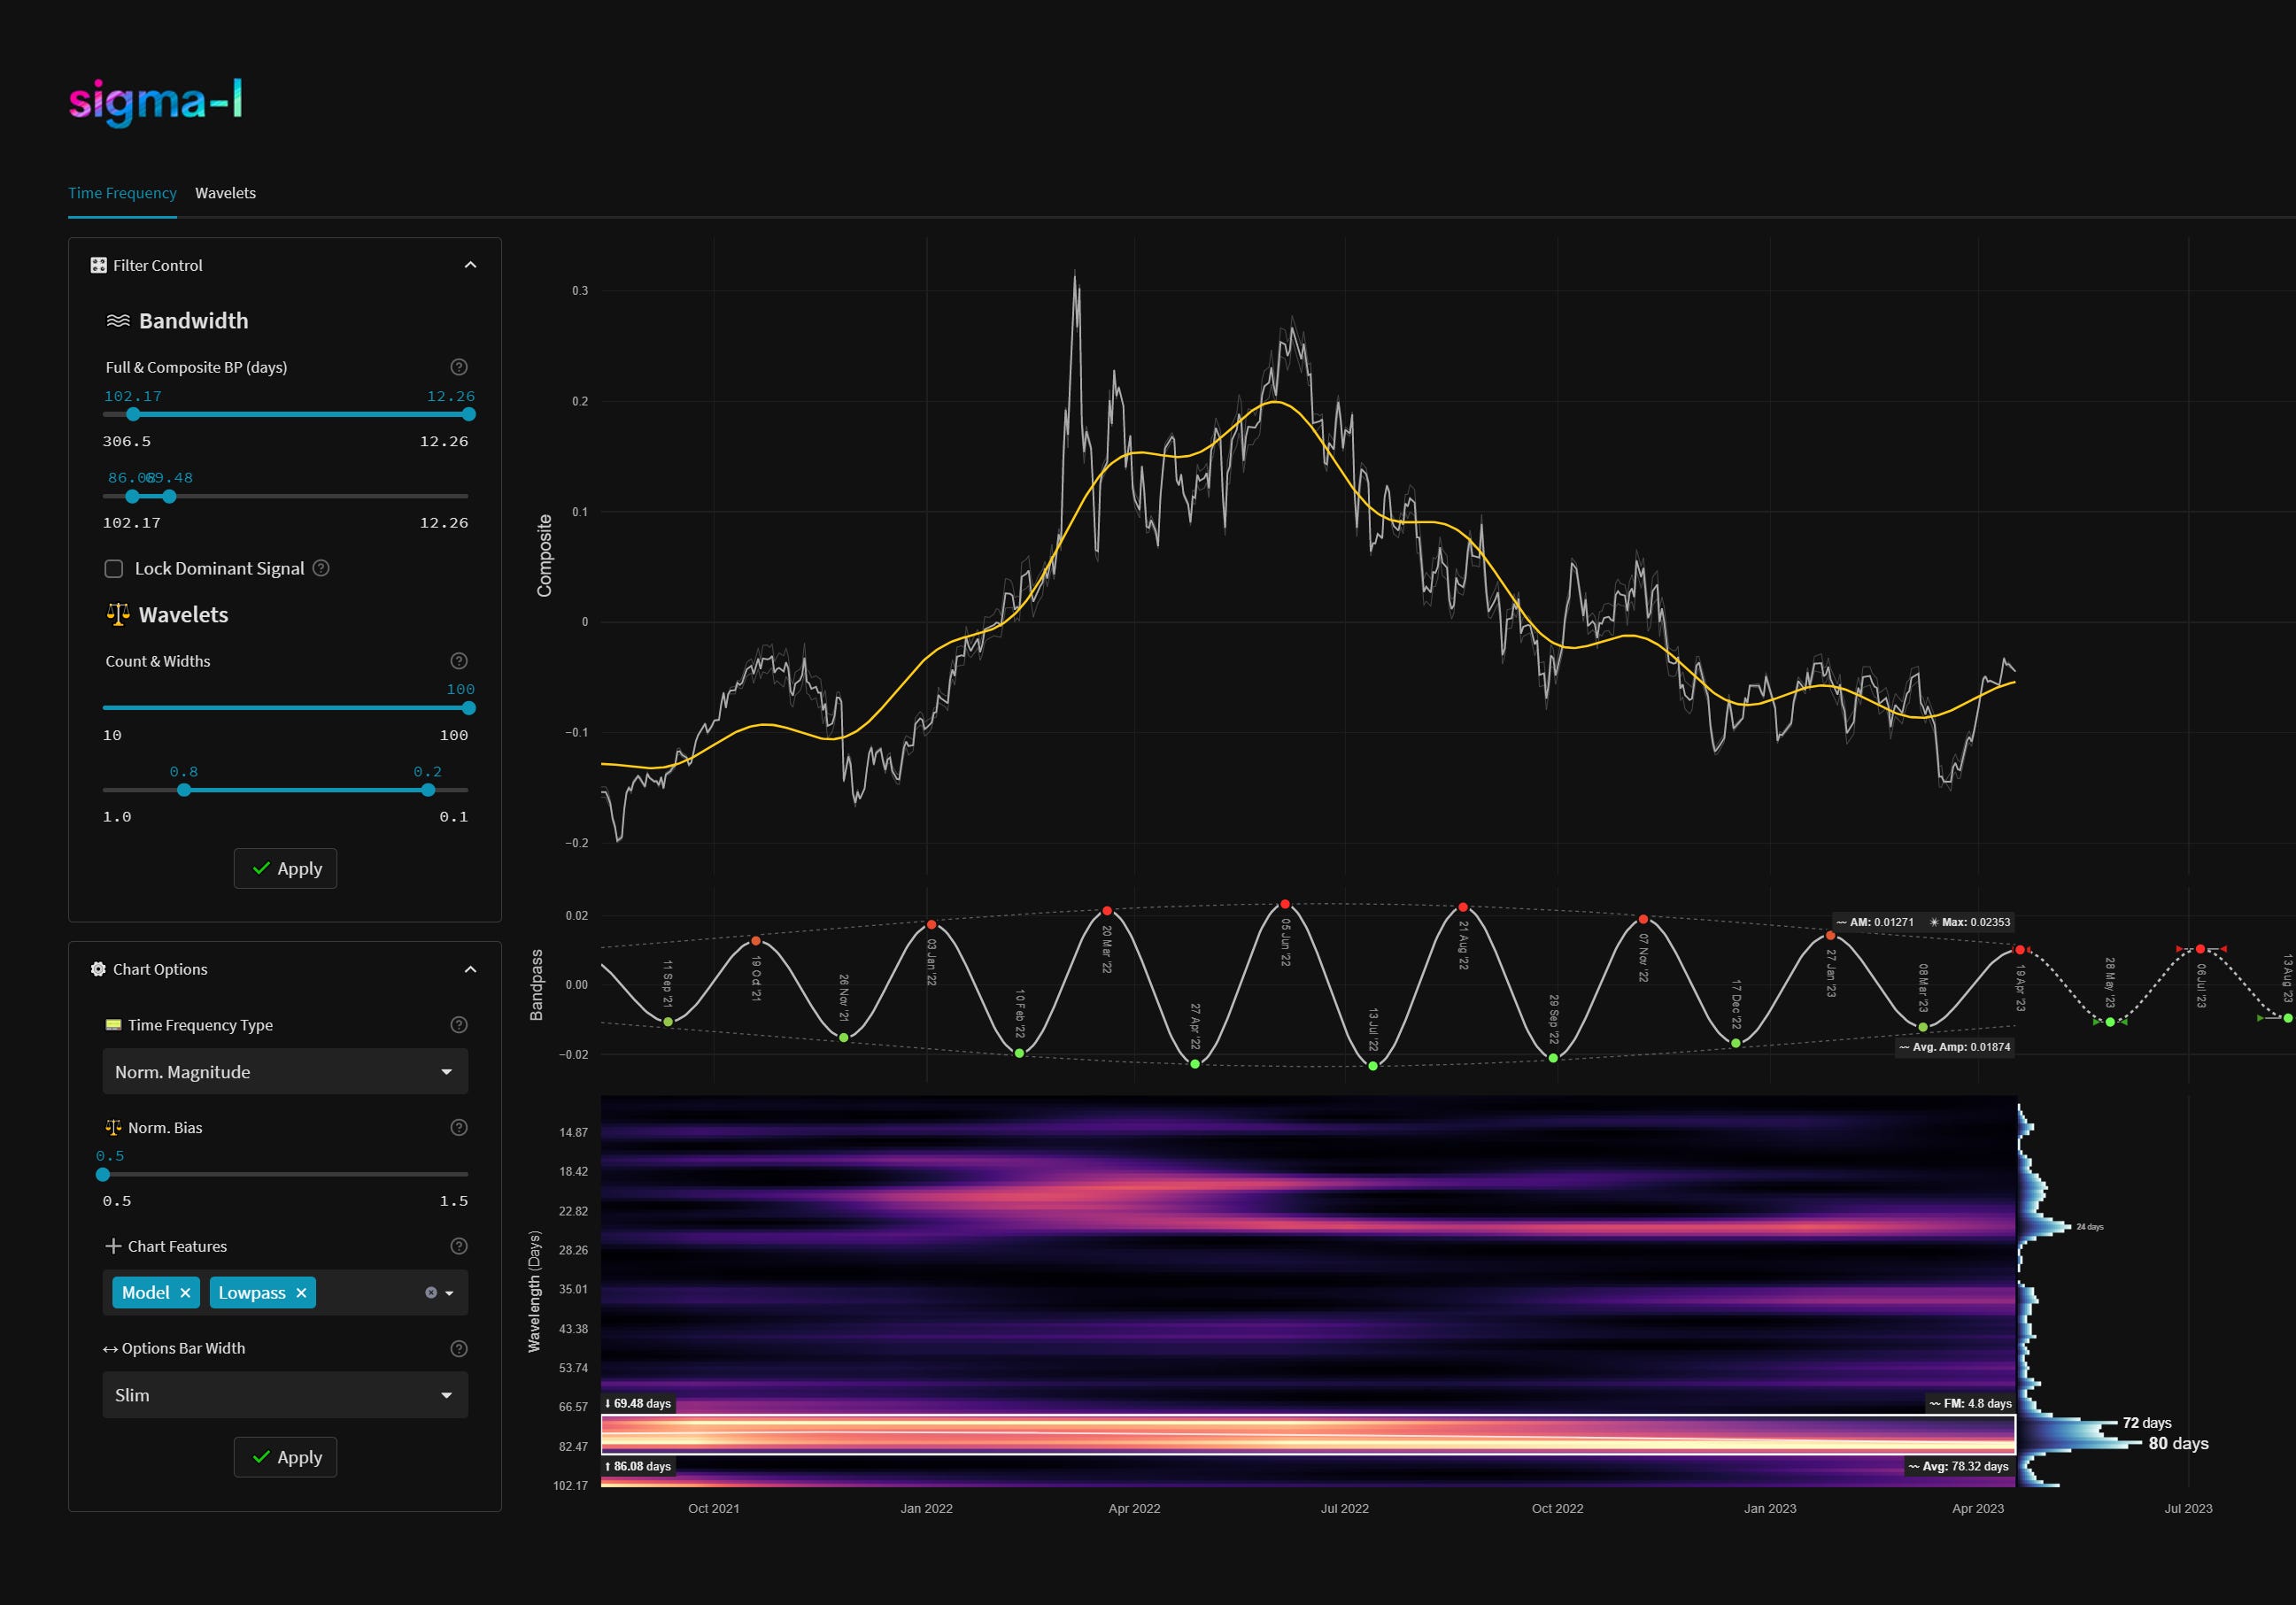Clear all chart features
2296x1605 pixels.
(431, 1293)
